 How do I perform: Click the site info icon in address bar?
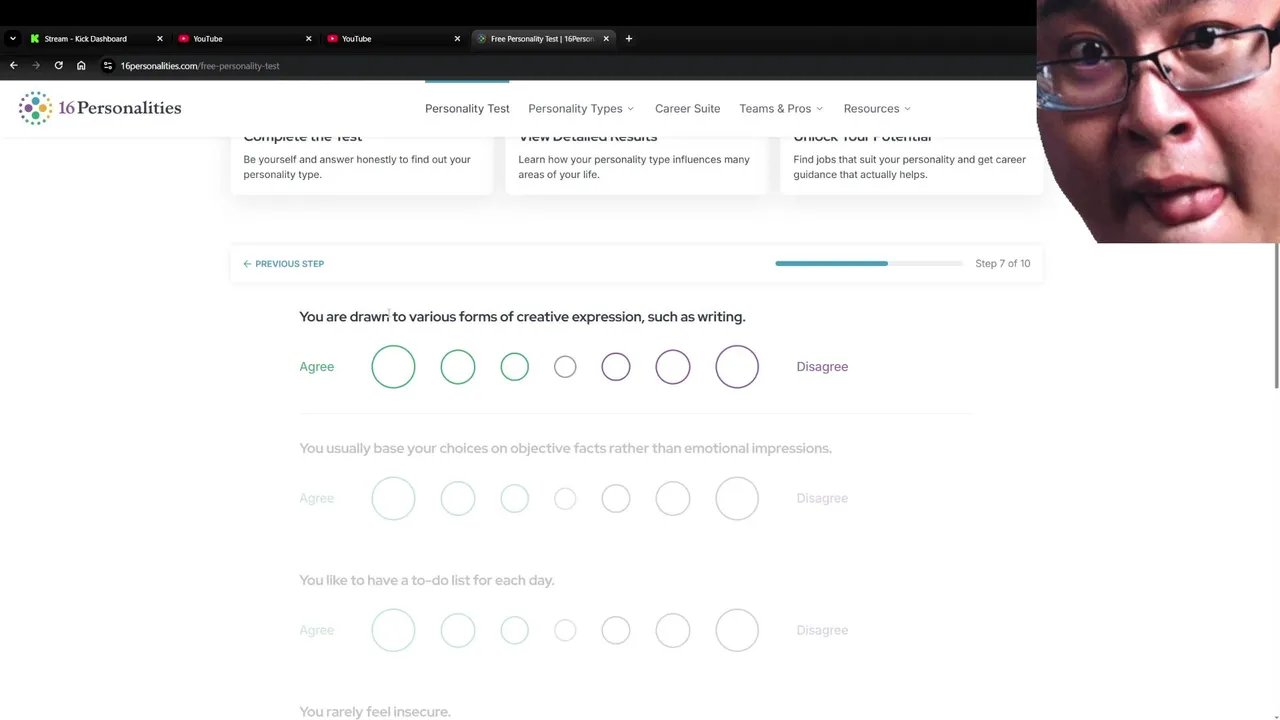pos(108,66)
